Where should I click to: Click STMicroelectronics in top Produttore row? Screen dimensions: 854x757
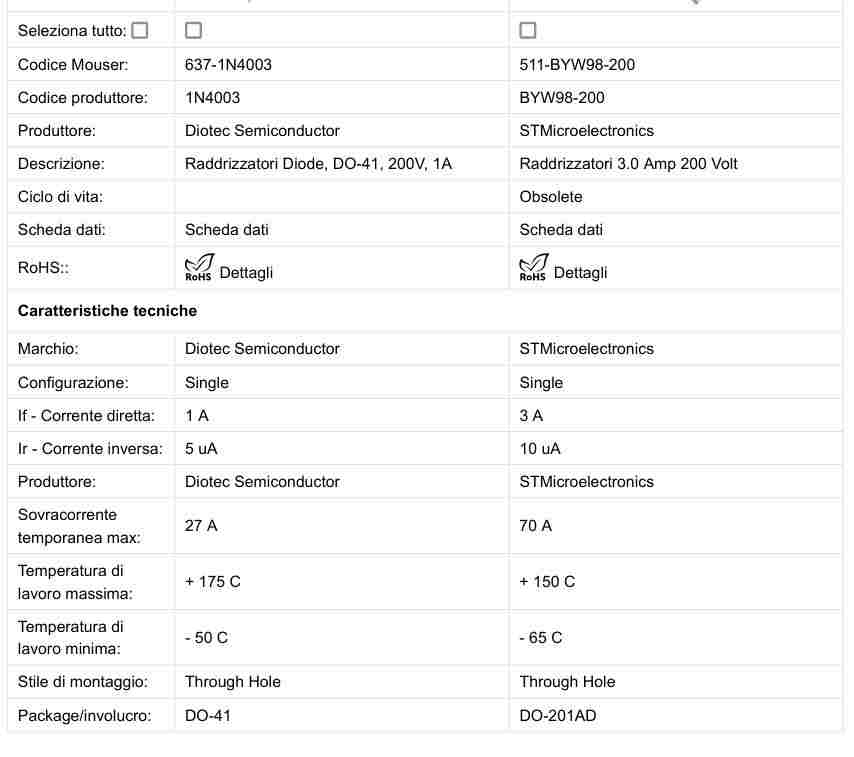coord(587,131)
